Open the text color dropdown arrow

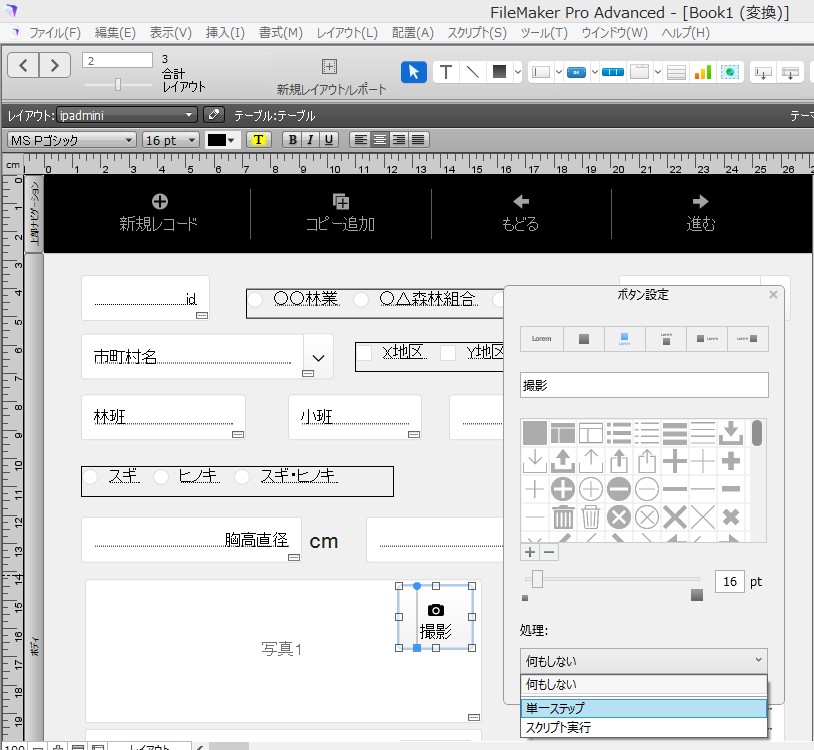231,140
